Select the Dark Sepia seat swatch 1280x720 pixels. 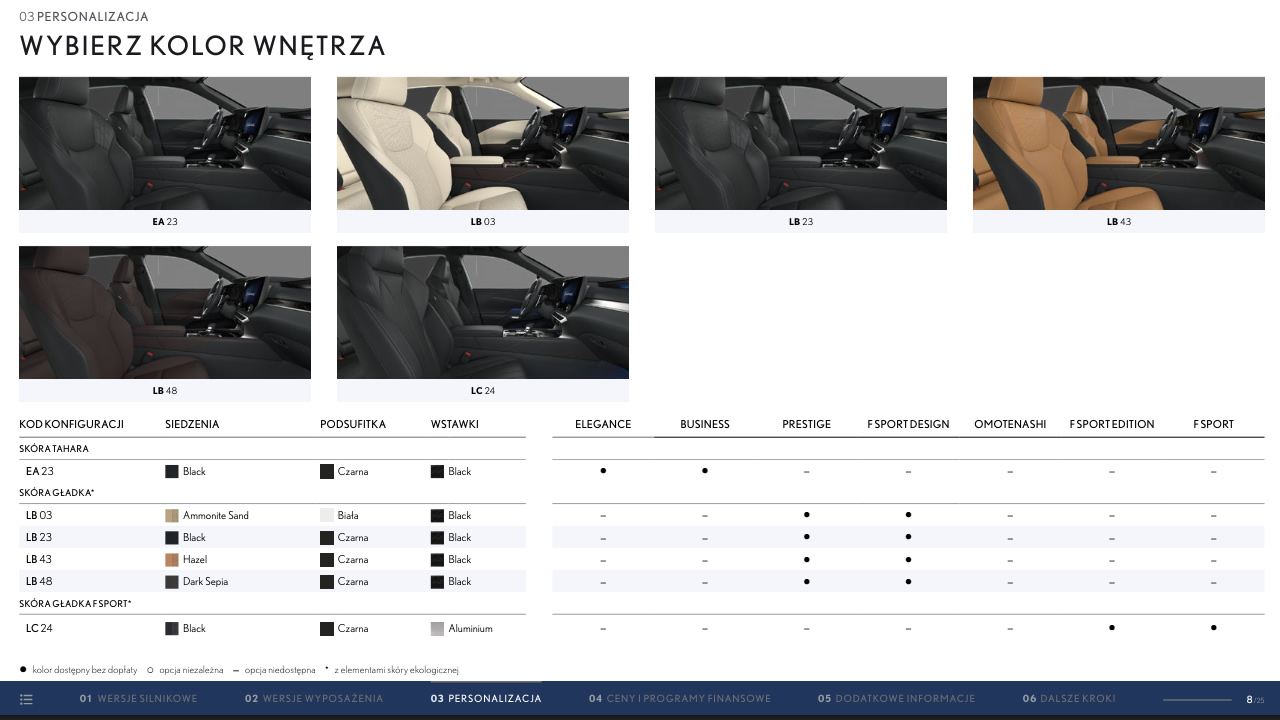coord(172,582)
